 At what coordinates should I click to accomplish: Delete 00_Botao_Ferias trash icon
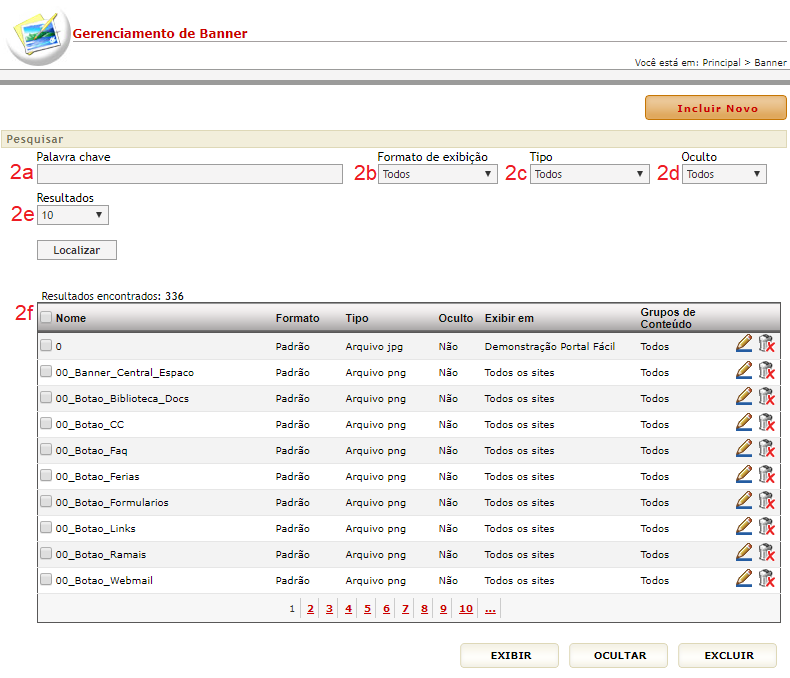click(x=766, y=475)
